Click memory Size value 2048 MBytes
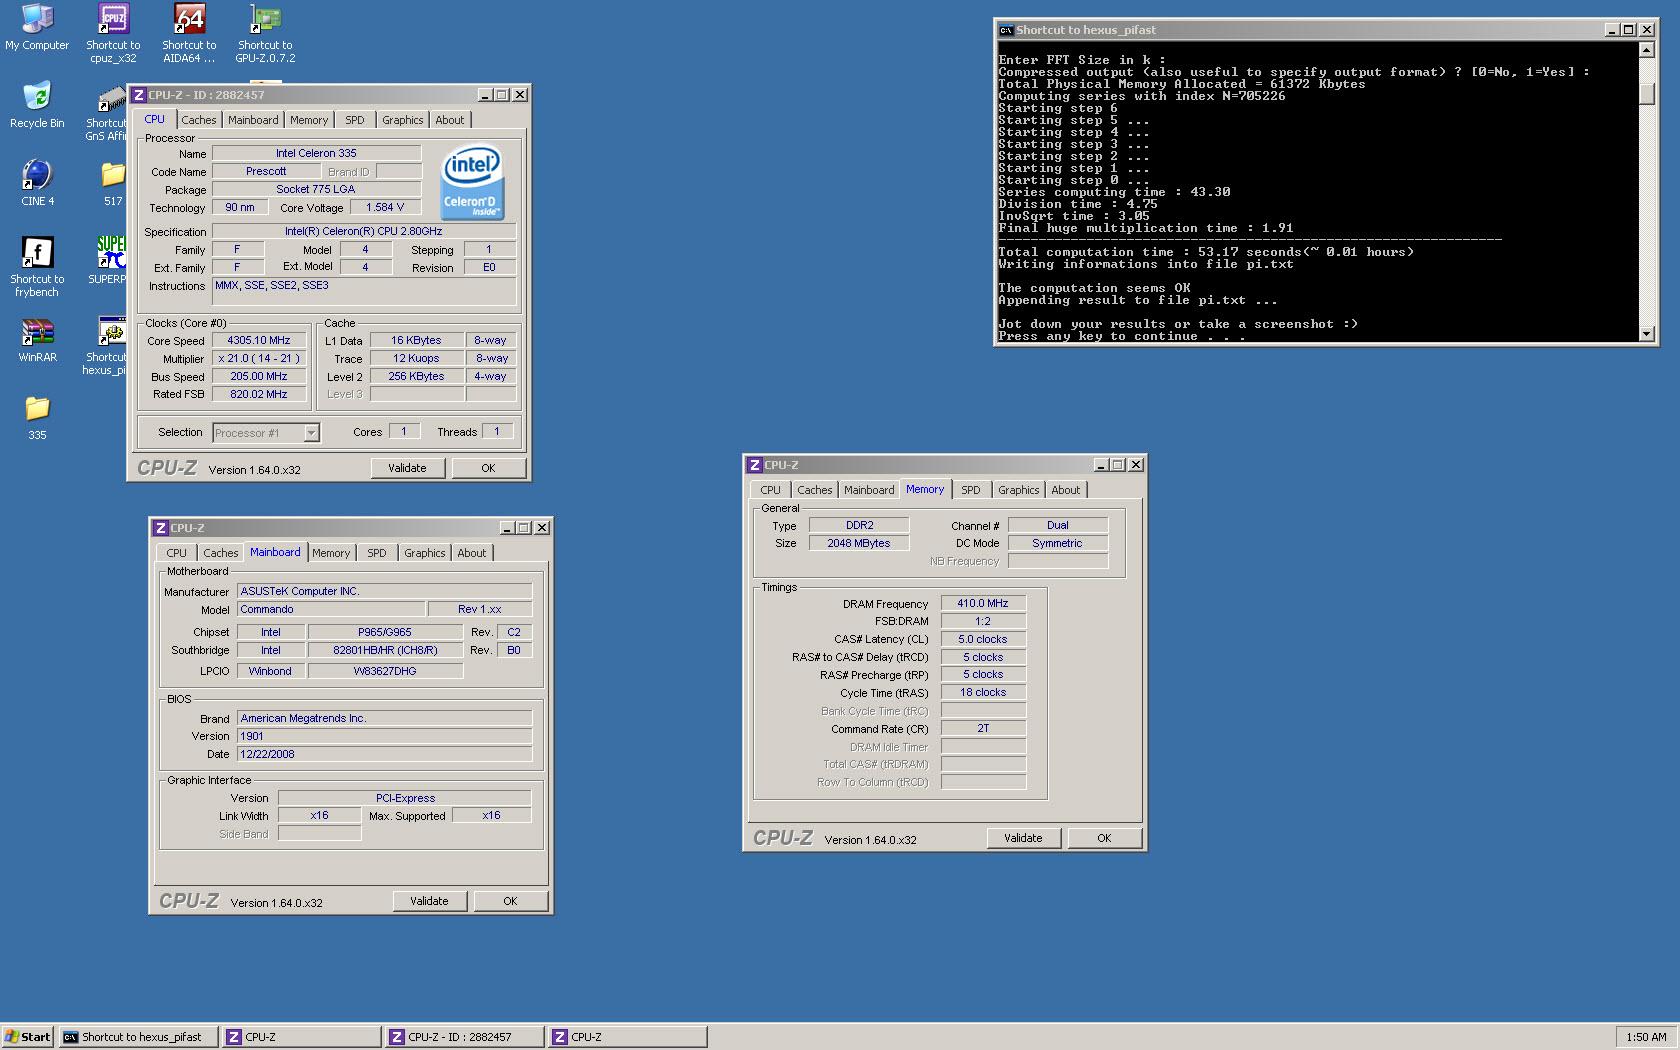This screenshot has width=1680, height=1050. [x=859, y=544]
